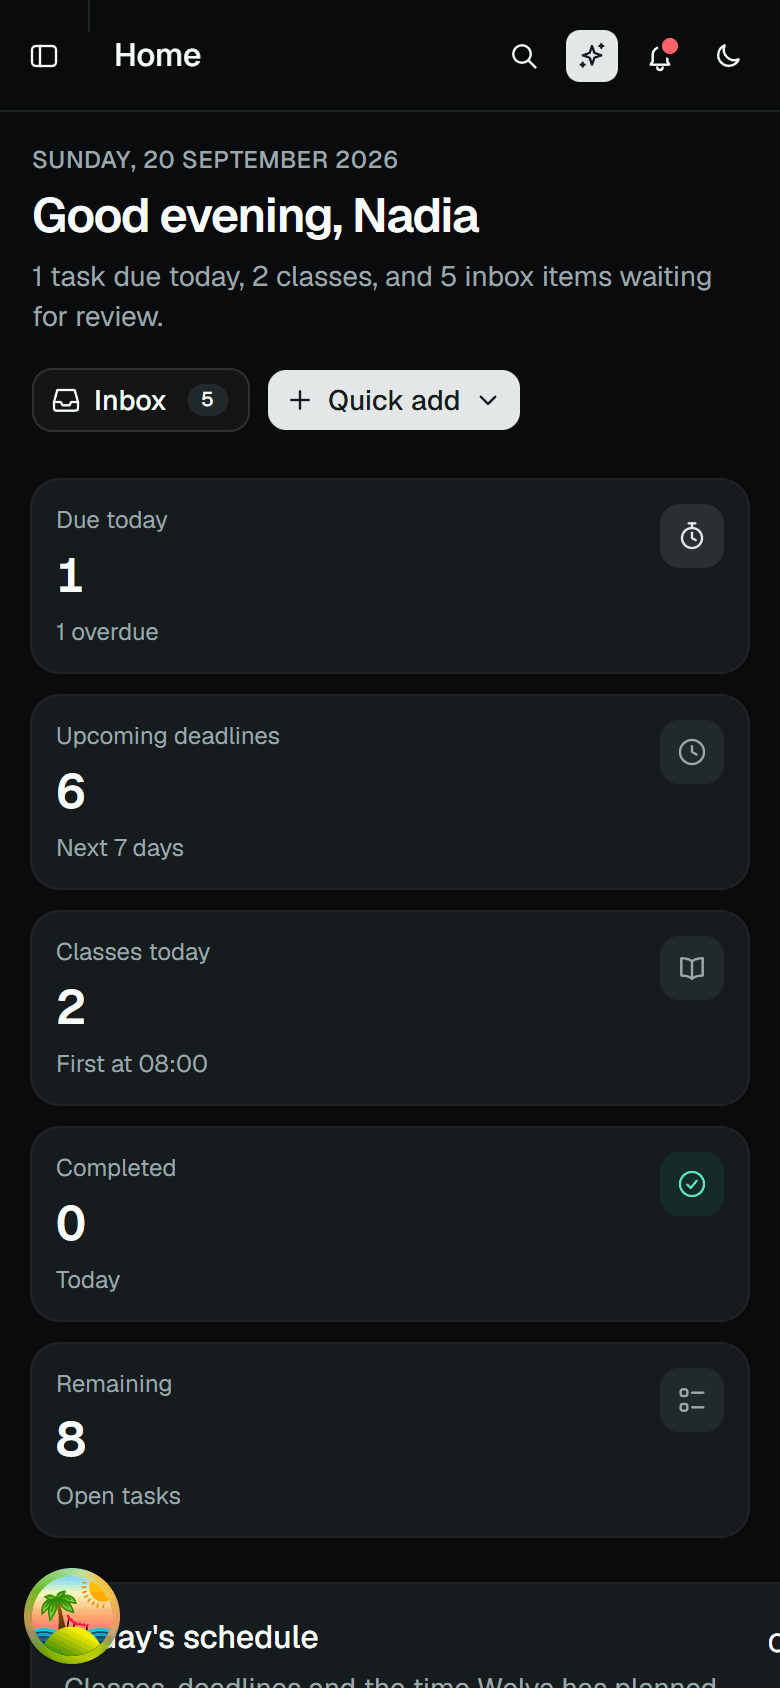This screenshot has height=1688, width=780.
Task: Click the plus icon in Quick add
Action: (x=300, y=400)
